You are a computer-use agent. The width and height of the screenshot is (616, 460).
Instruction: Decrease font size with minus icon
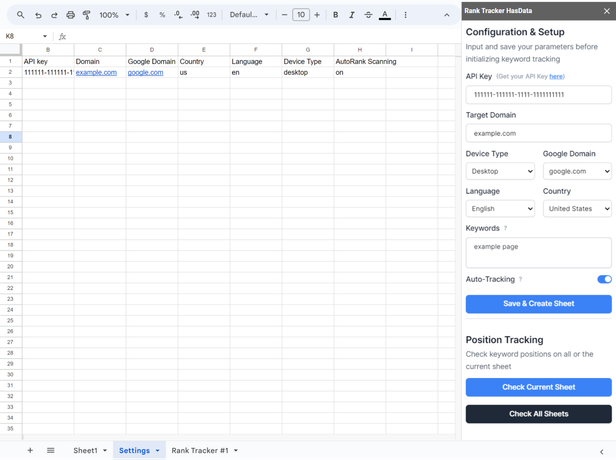tap(284, 15)
